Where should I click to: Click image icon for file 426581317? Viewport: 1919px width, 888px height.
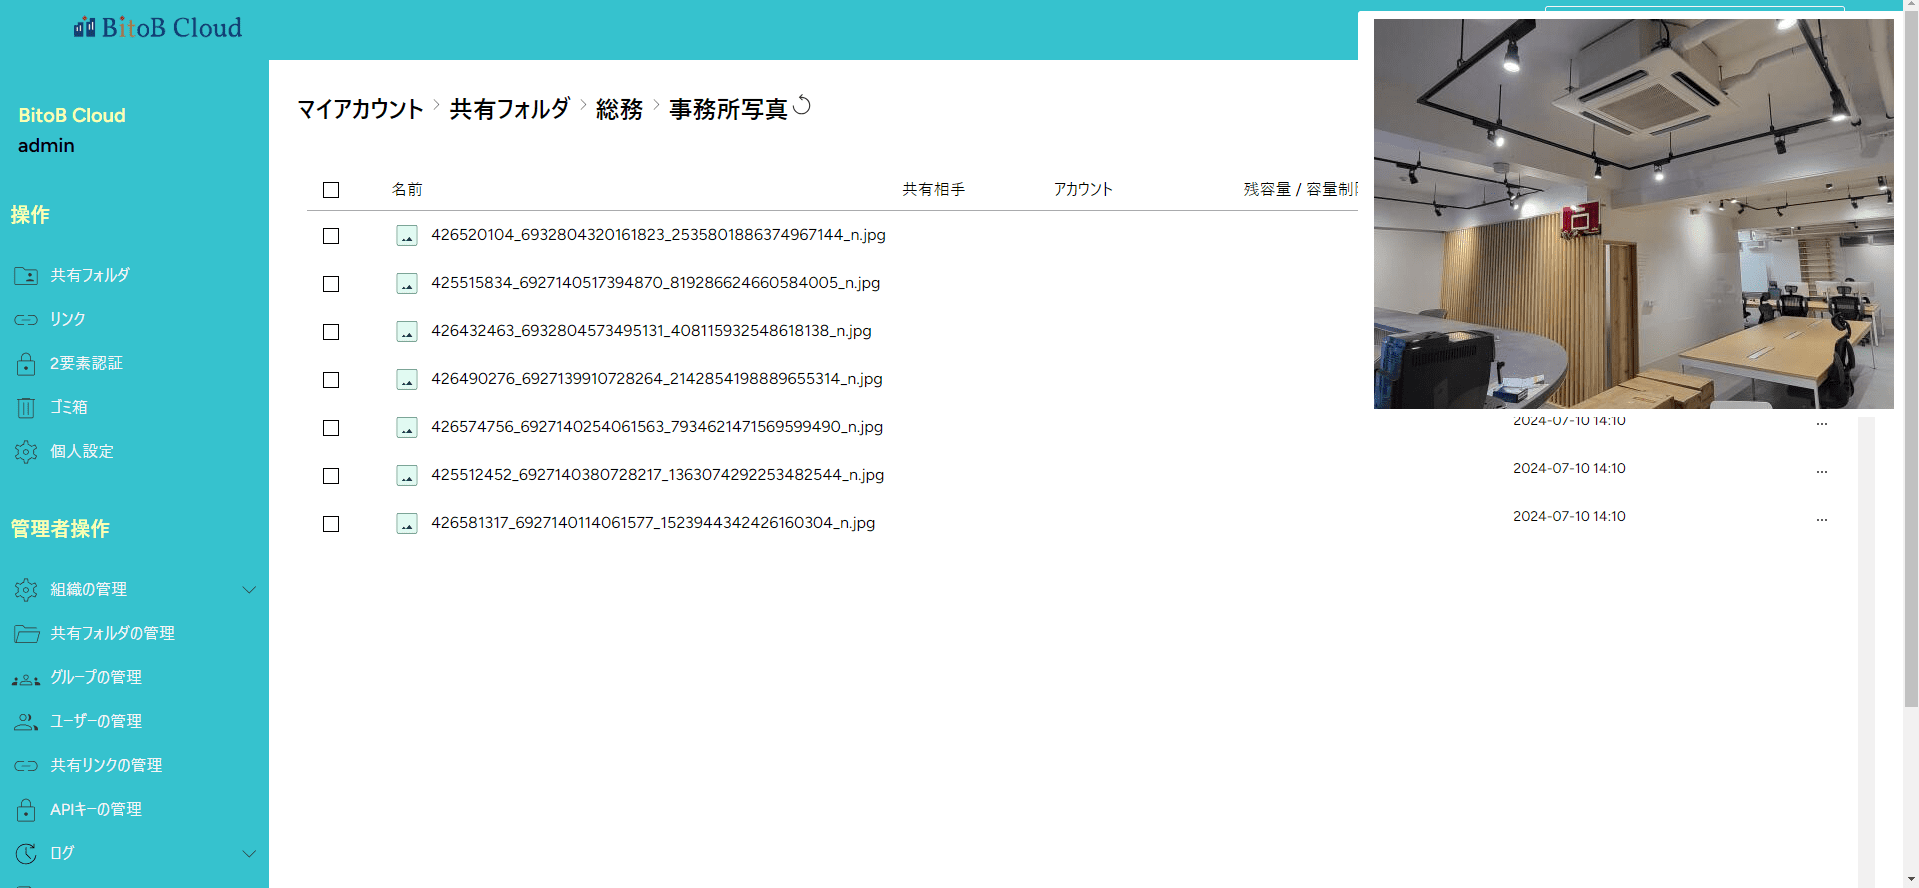(407, 523)
